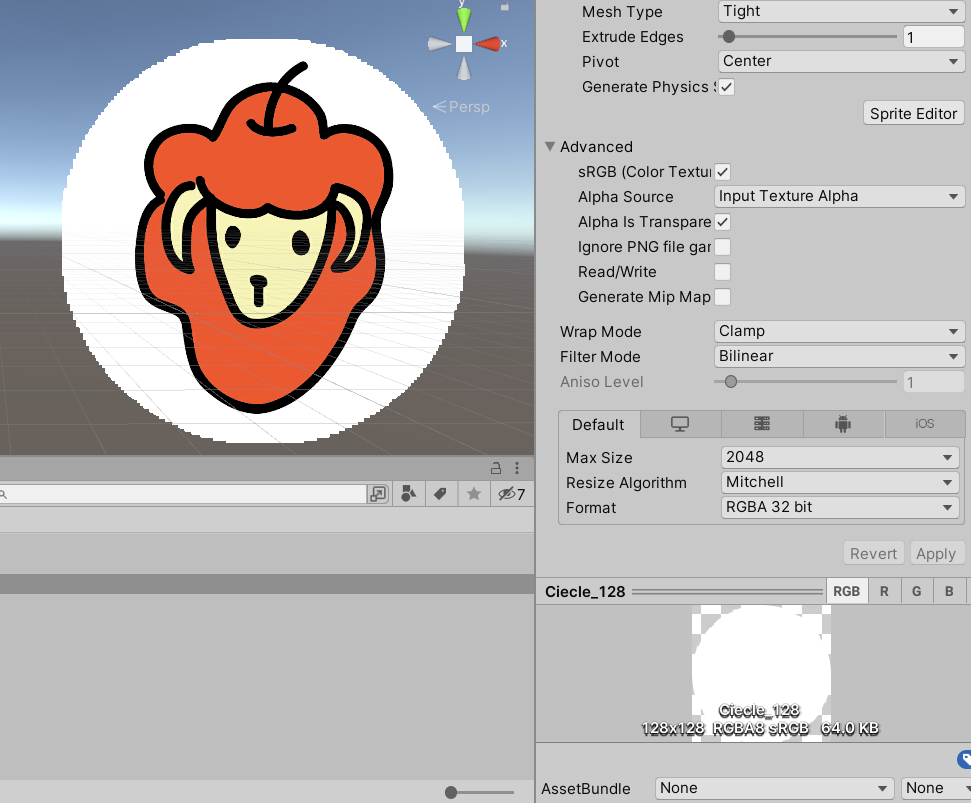This screenshot has height=803, width=971.
Task: Open the Resize Algorithm dropdown
Action: pos(840,482)
